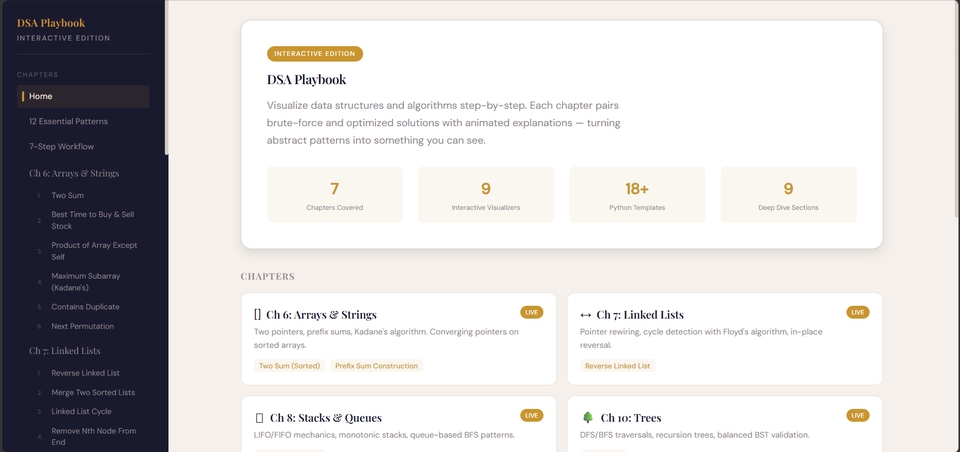The image size is (960, 452).
Task: Click the Interactive Edition badge
Action: [x=315, y=54]
